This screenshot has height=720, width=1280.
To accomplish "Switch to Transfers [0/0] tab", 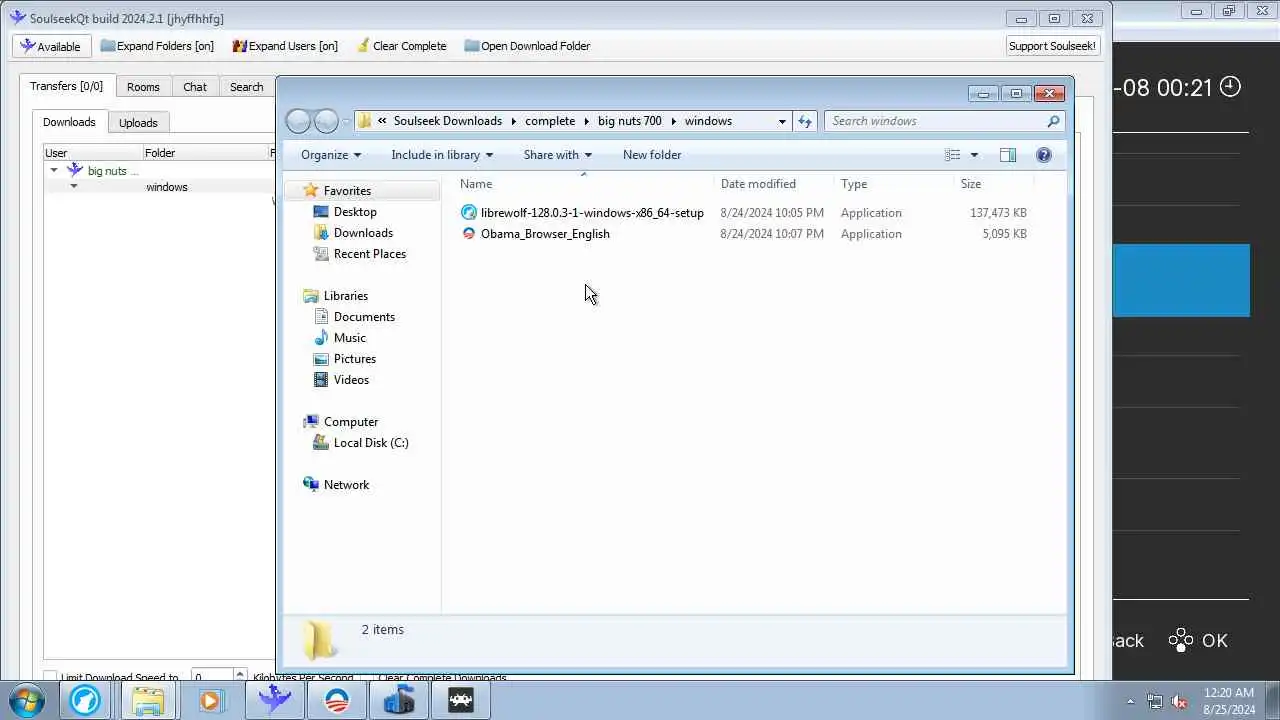I will tap(66, 86).
